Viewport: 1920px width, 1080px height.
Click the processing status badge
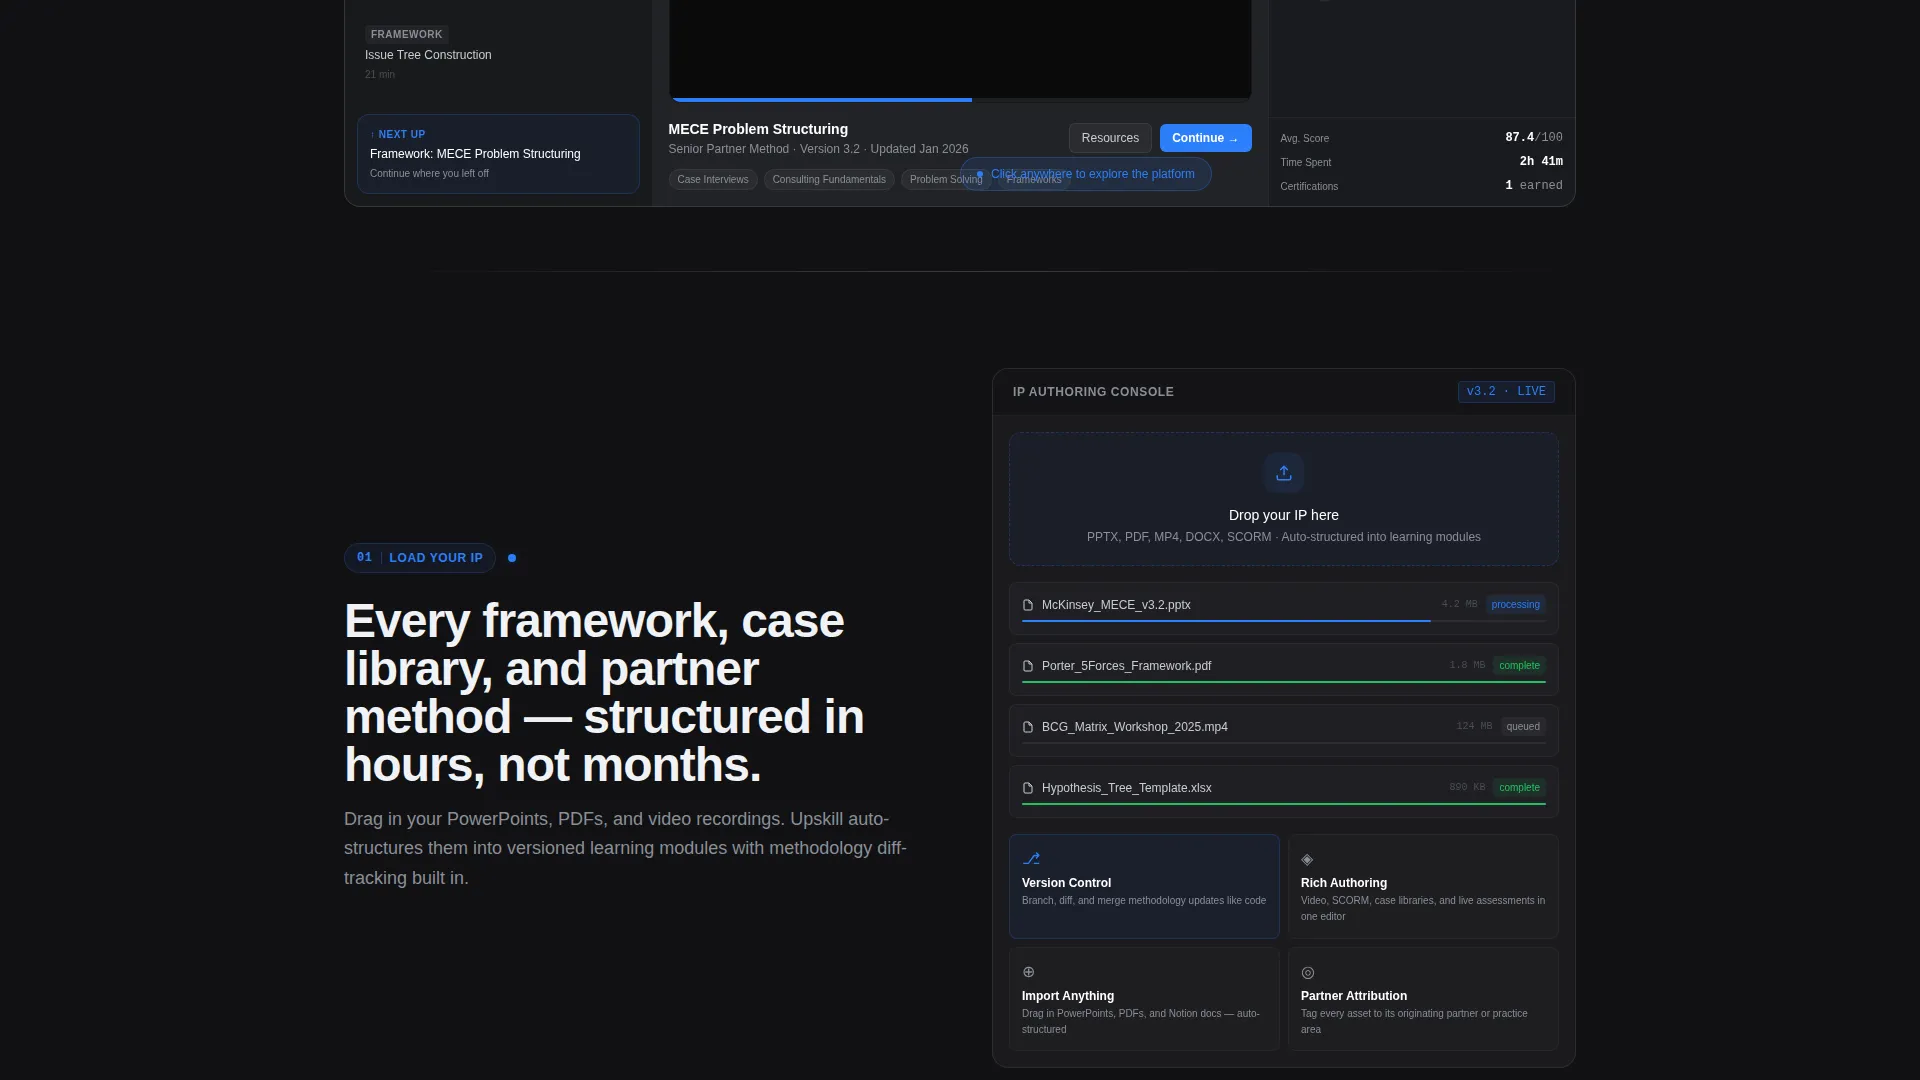point(1515,605)
